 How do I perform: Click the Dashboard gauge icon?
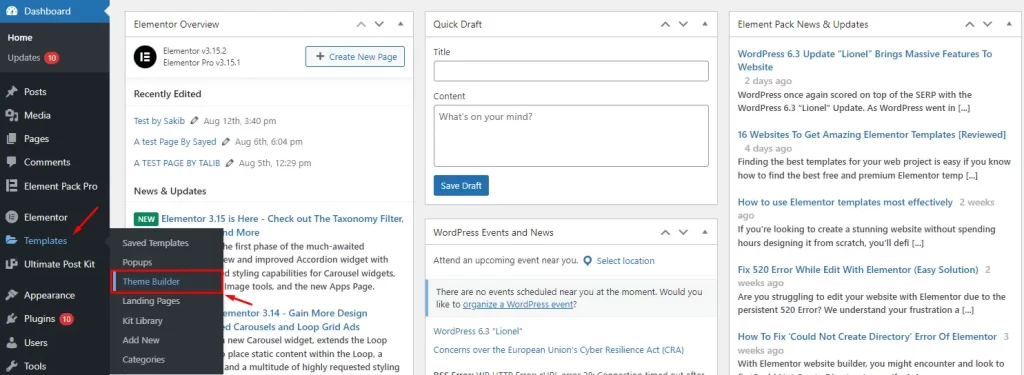click(11, 11)
